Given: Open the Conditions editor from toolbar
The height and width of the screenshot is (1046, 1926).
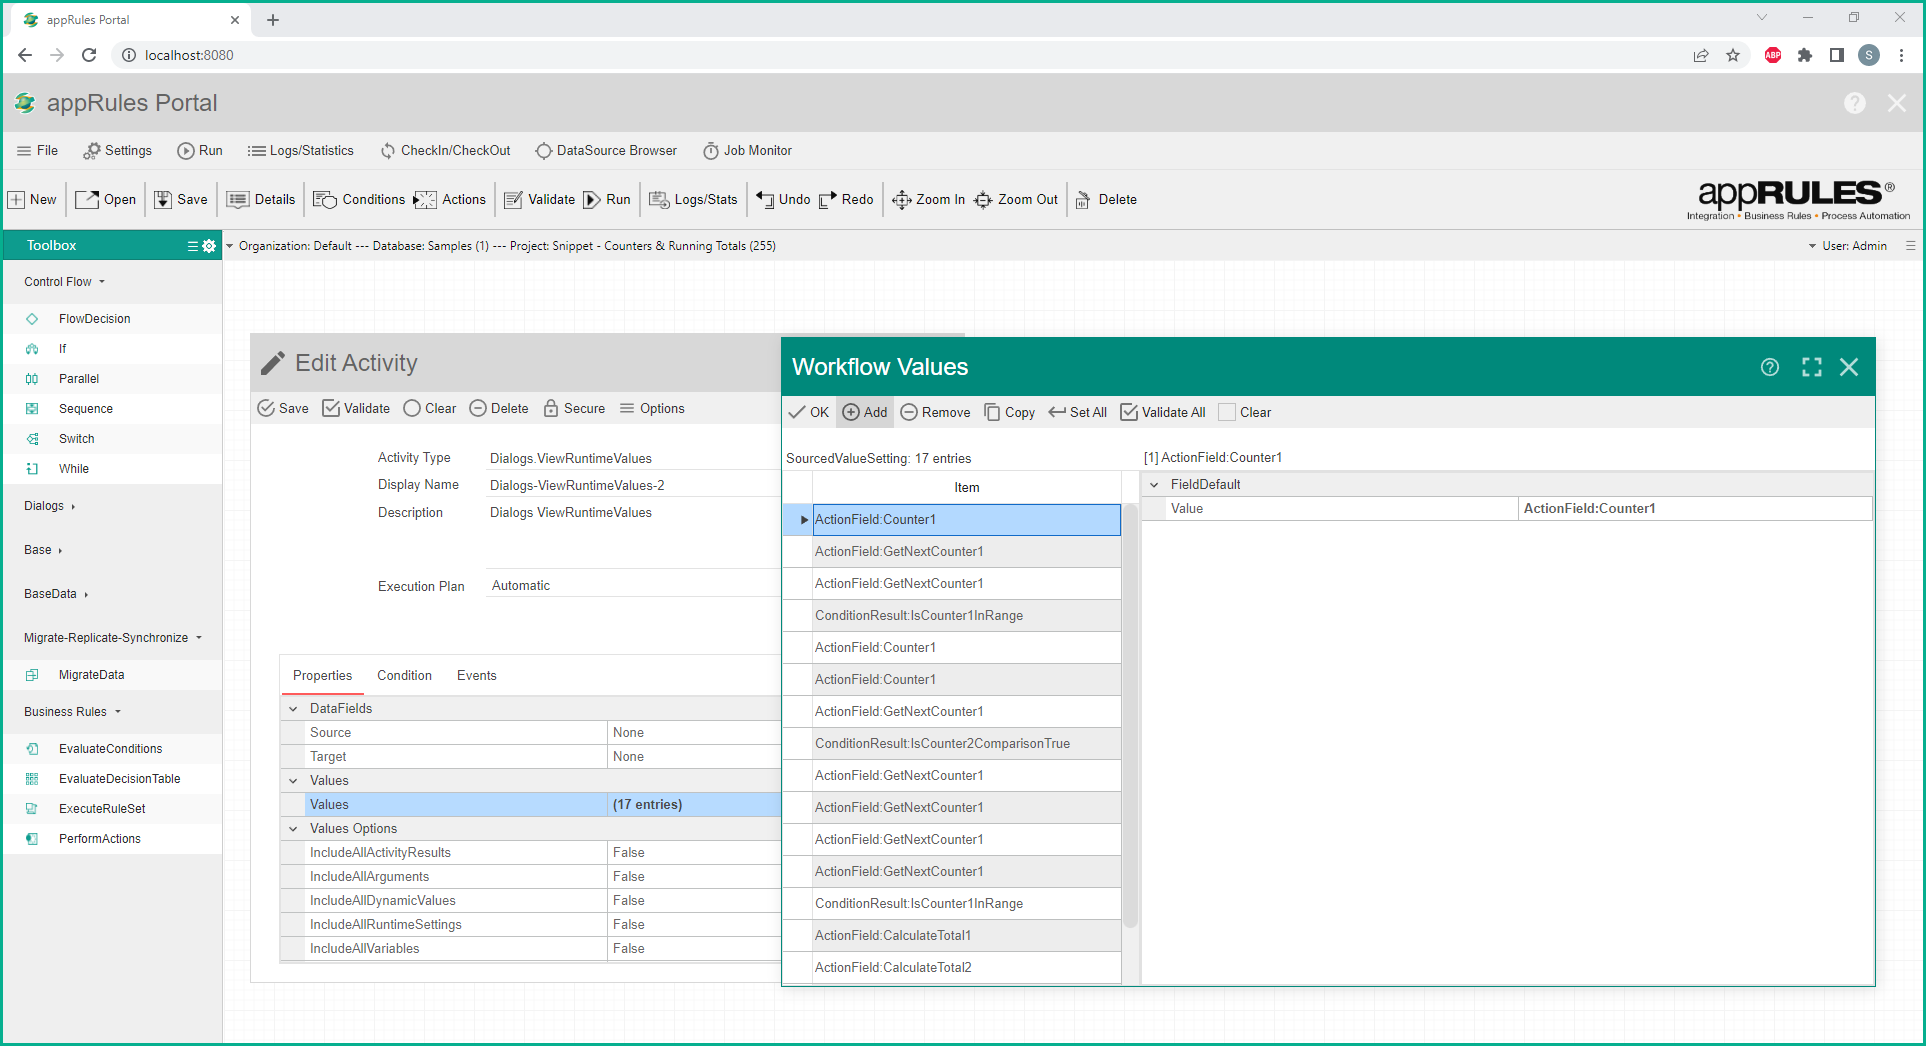Looking at the screenshot, I should 359,200.
